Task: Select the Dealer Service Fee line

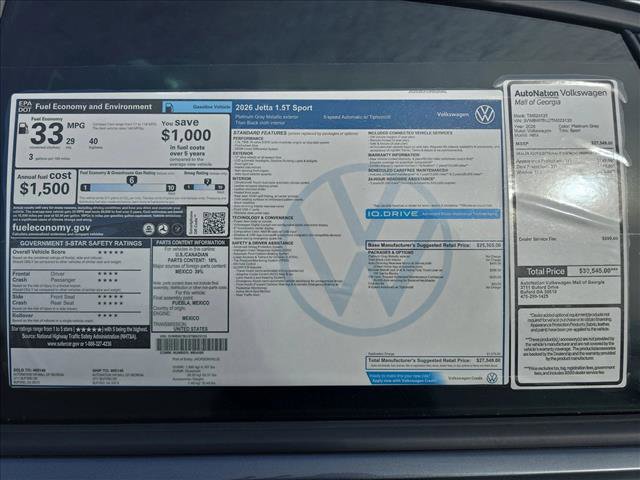Action: coord(569,239)
